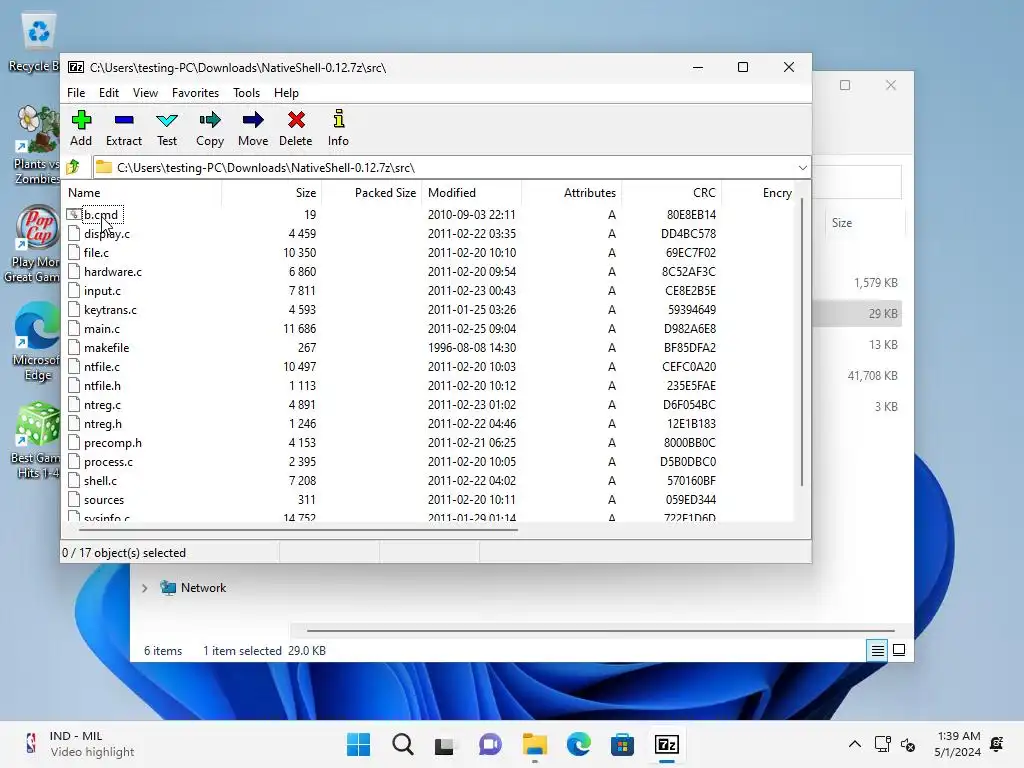The width and height of the screenshot is (1024, 768).
Task: Sort by the CRC column header
Action: point(671,193)
